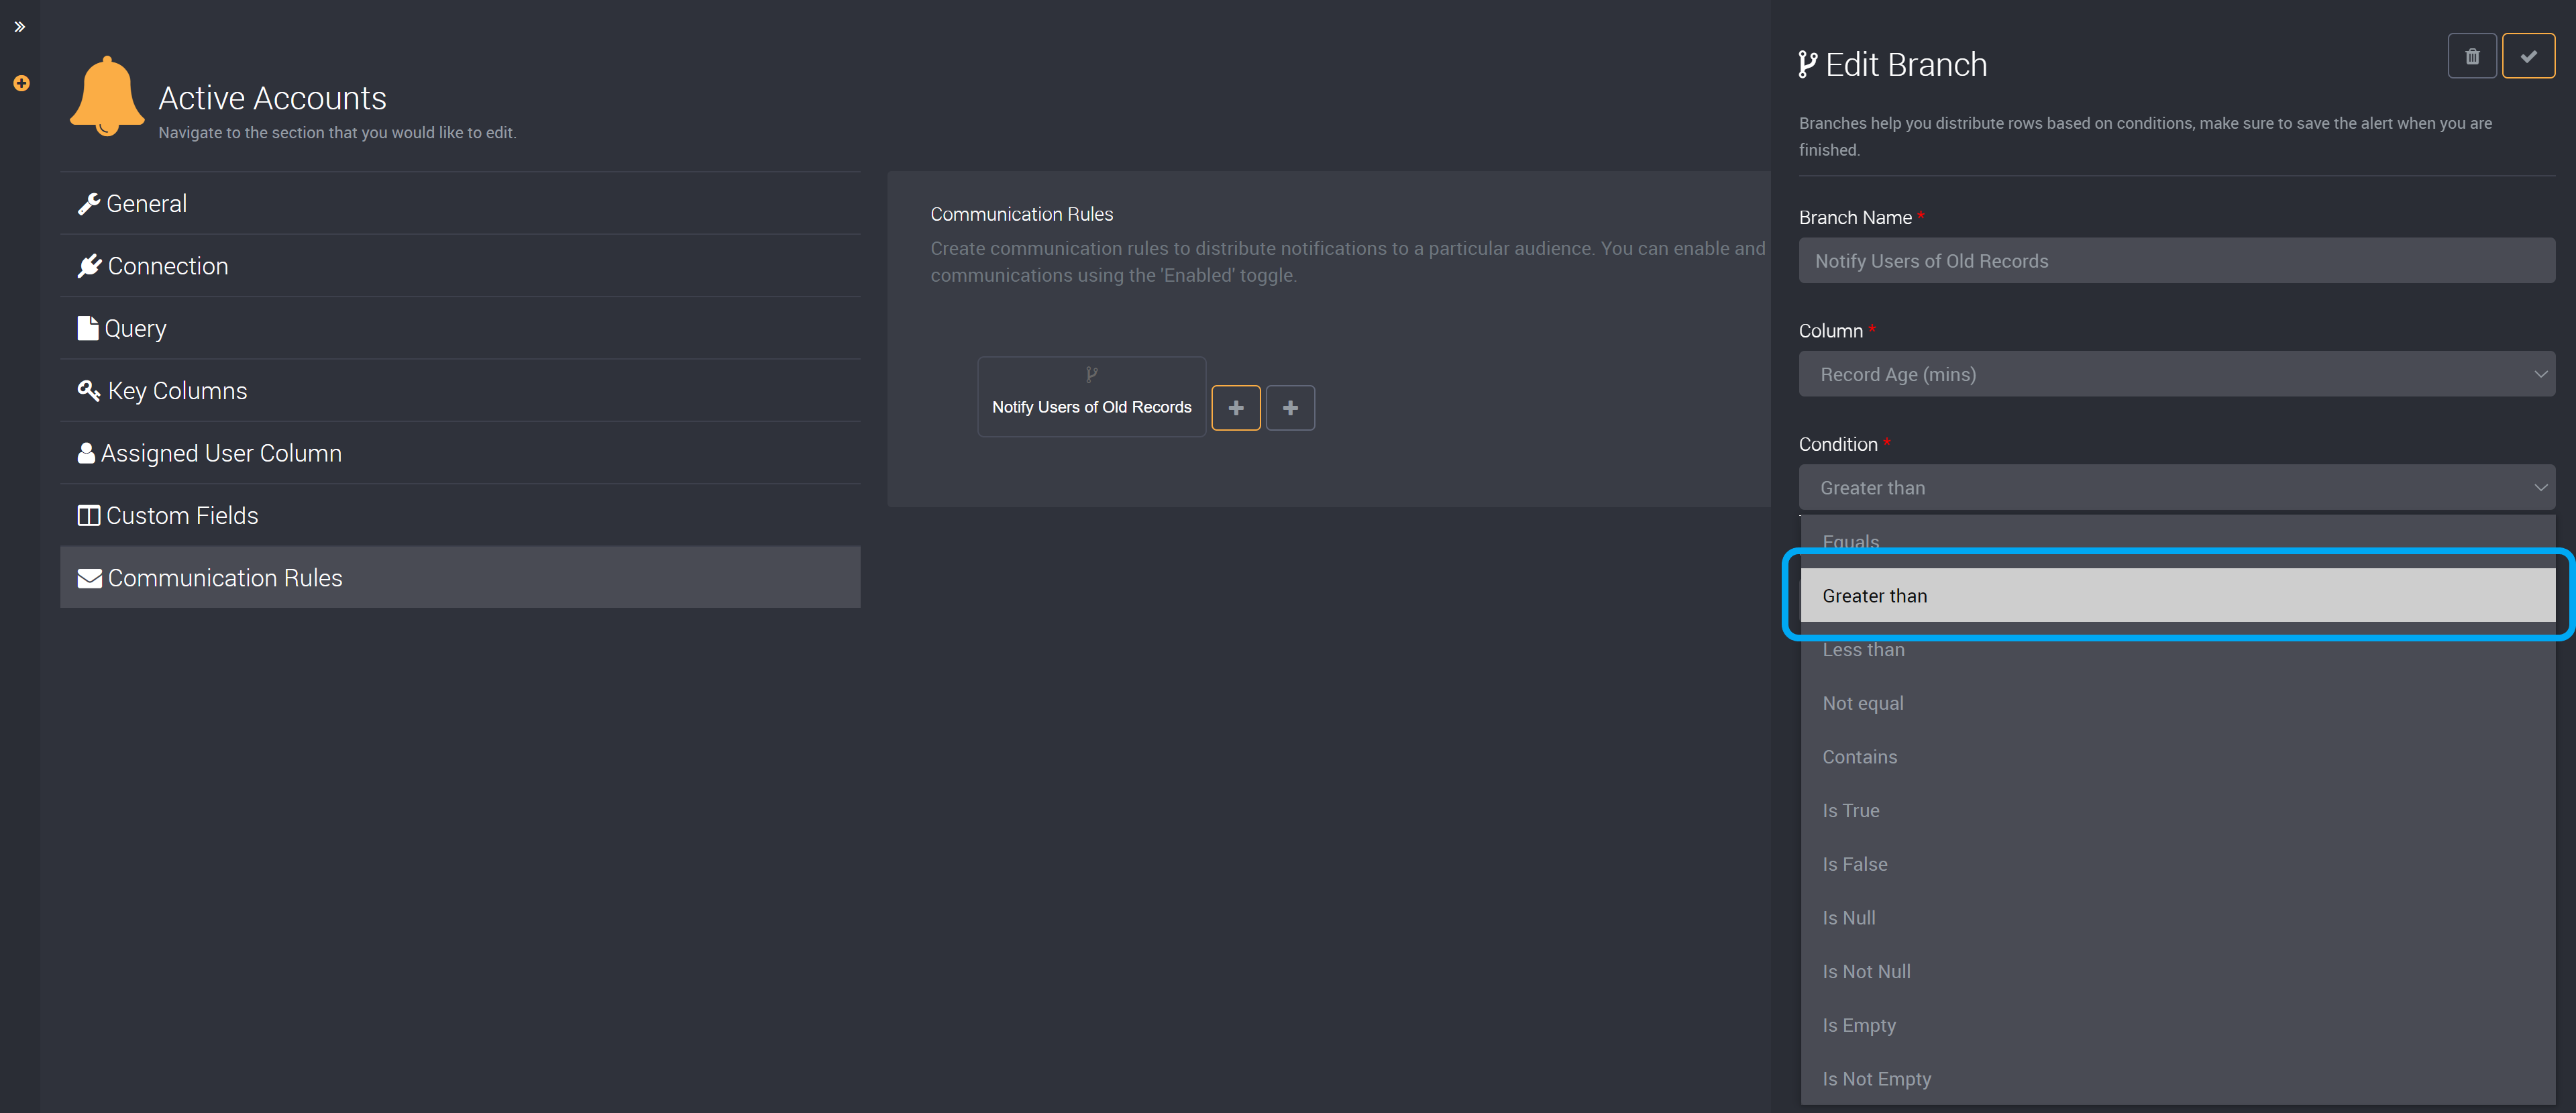The image size is (2576, 1113).
Task: Select 'Is Null' condition from list
Action: click(1851, 917)
